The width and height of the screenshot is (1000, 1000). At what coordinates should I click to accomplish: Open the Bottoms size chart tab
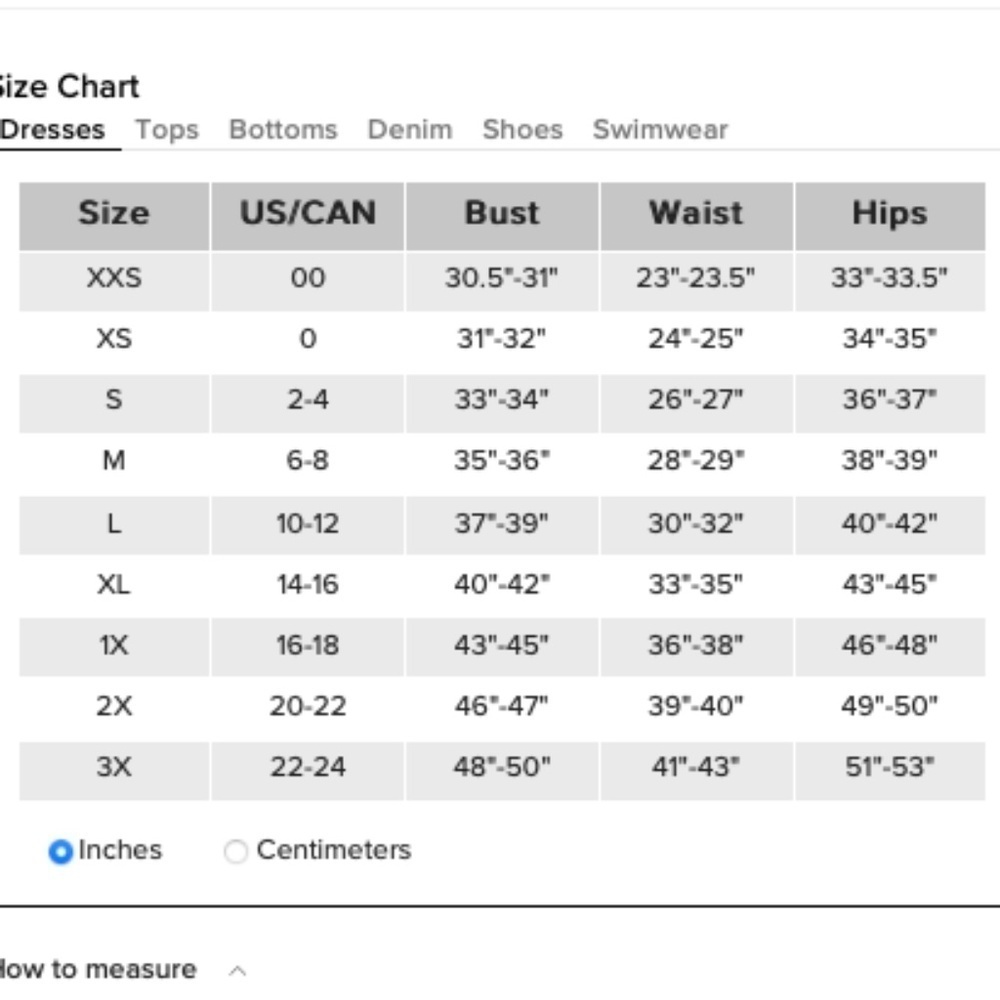click(x=283, y=130)
